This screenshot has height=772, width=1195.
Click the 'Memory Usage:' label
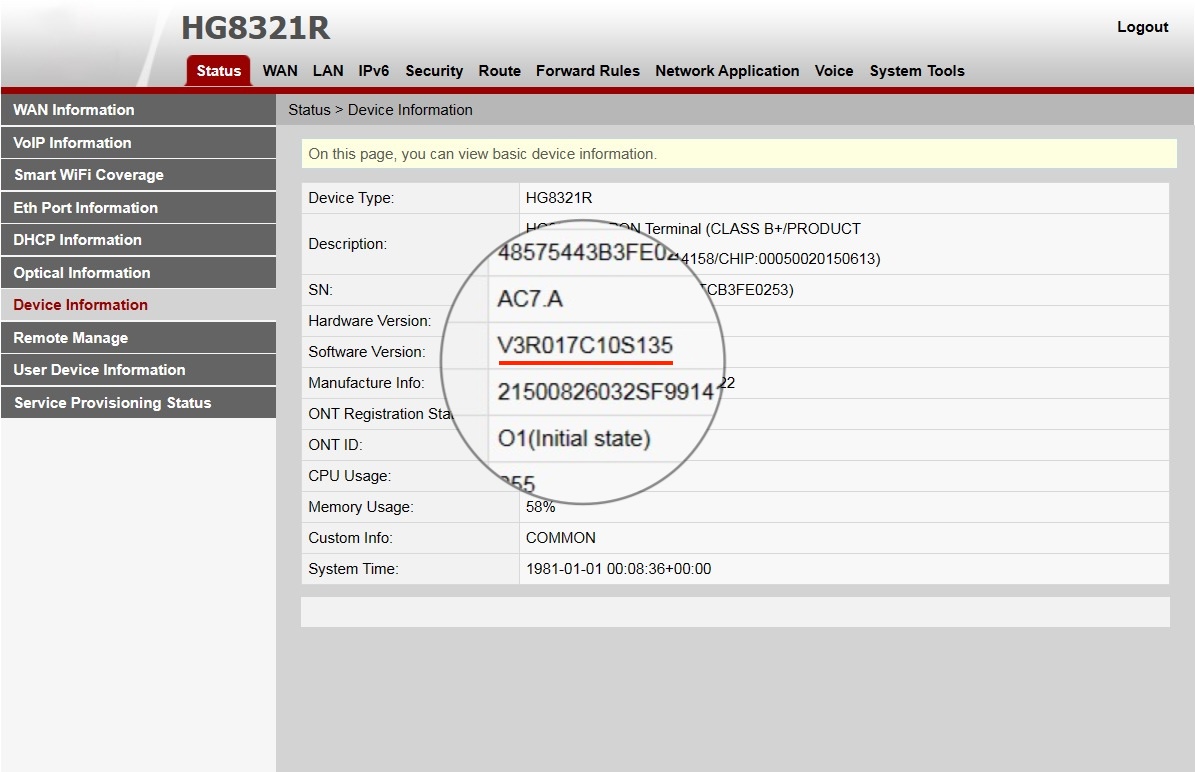pyautogui.click(x=360, y=507)
